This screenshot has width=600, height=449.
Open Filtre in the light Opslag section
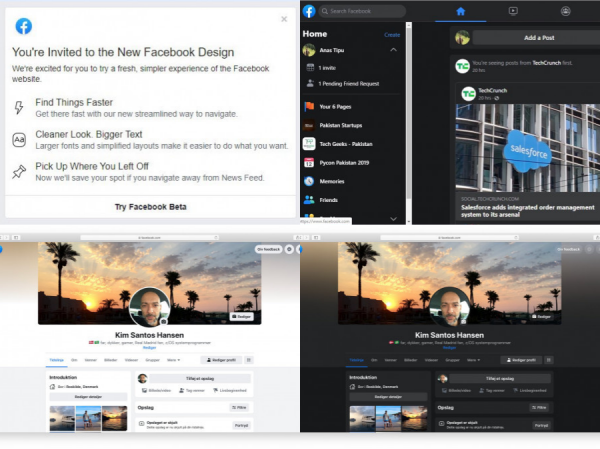(240, 408)
